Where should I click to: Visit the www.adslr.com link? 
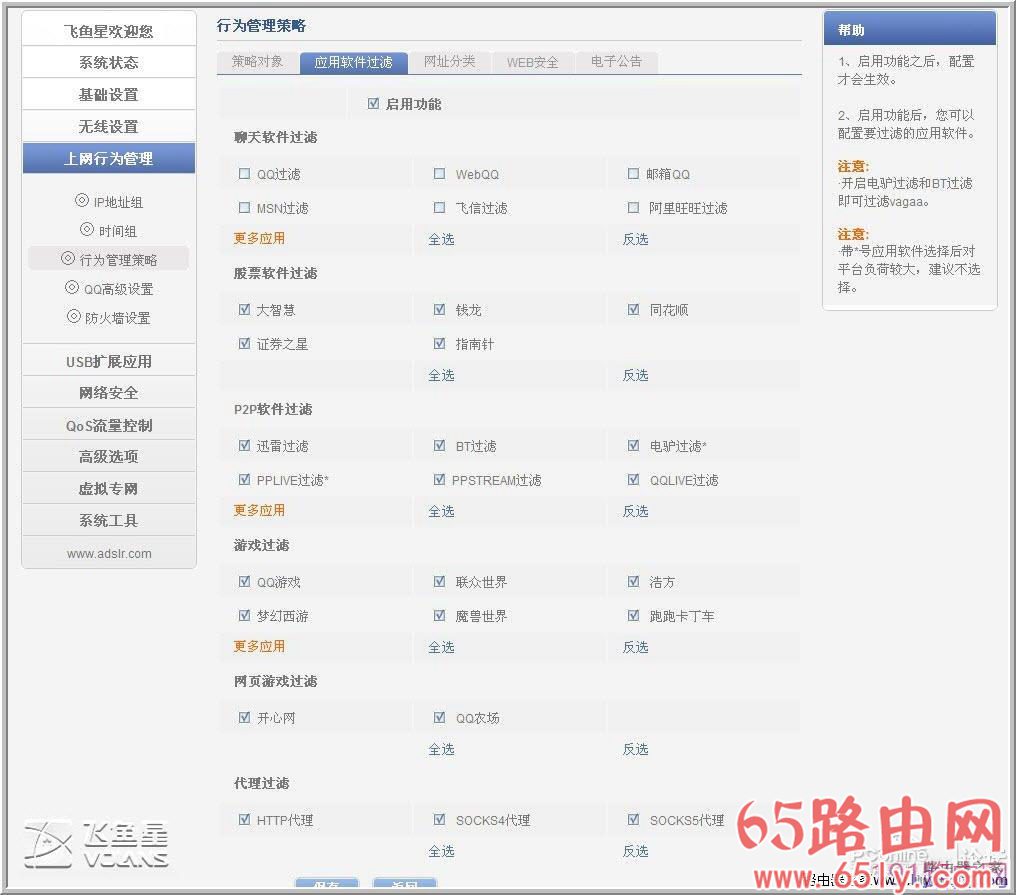click(109, 553)
